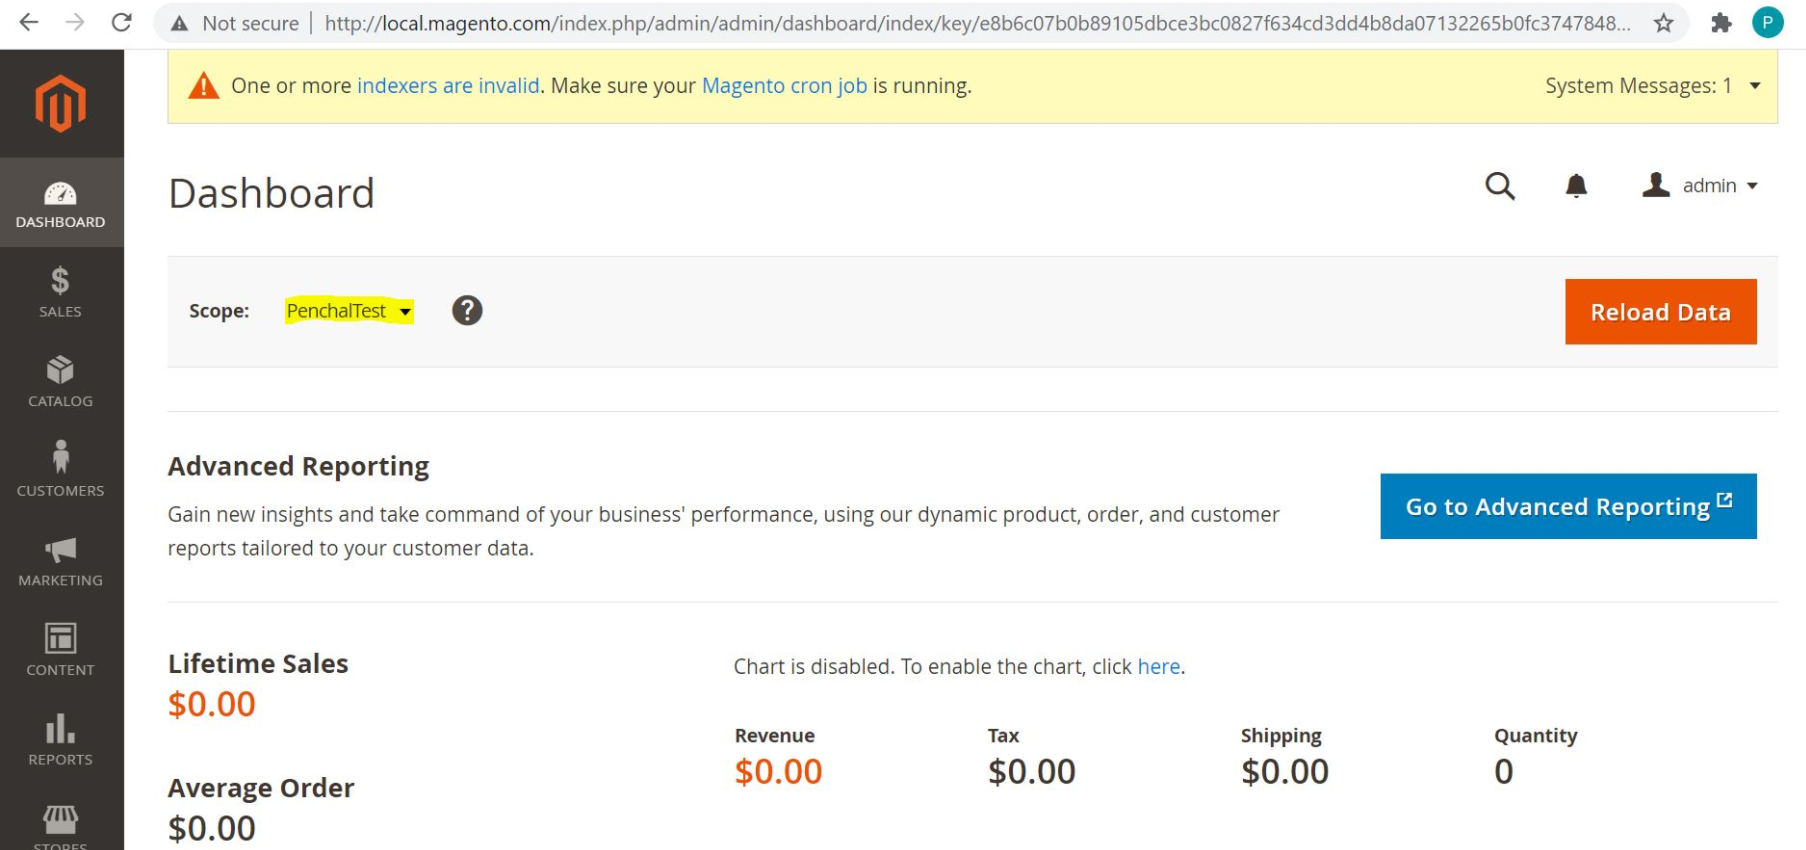Click the Scope: label
This screenshot has width=1806, height=850.
click(x=219, y=311)
